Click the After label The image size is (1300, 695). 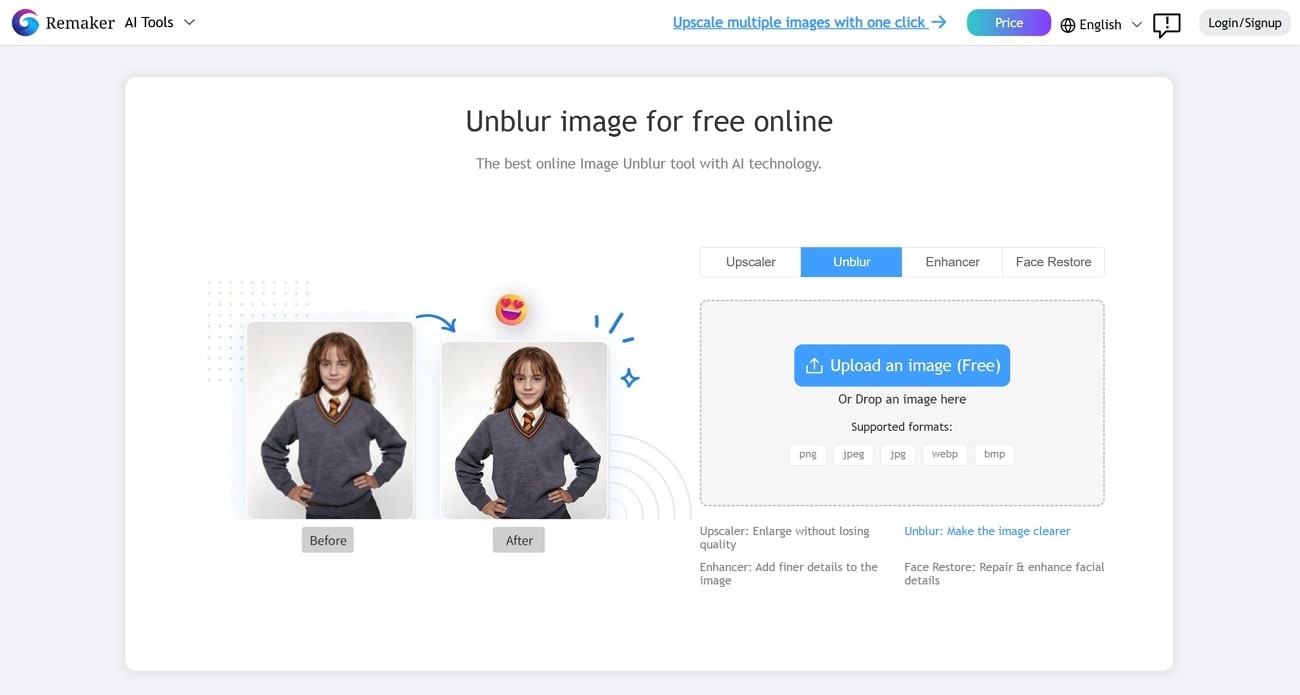click(519, 540)
